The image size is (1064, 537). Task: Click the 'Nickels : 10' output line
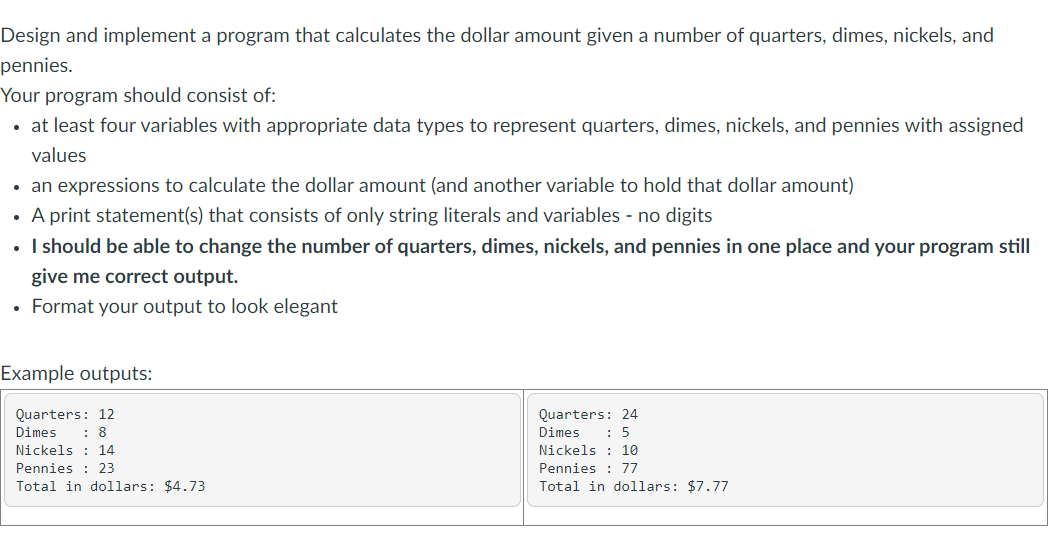(x=588, y=450)
